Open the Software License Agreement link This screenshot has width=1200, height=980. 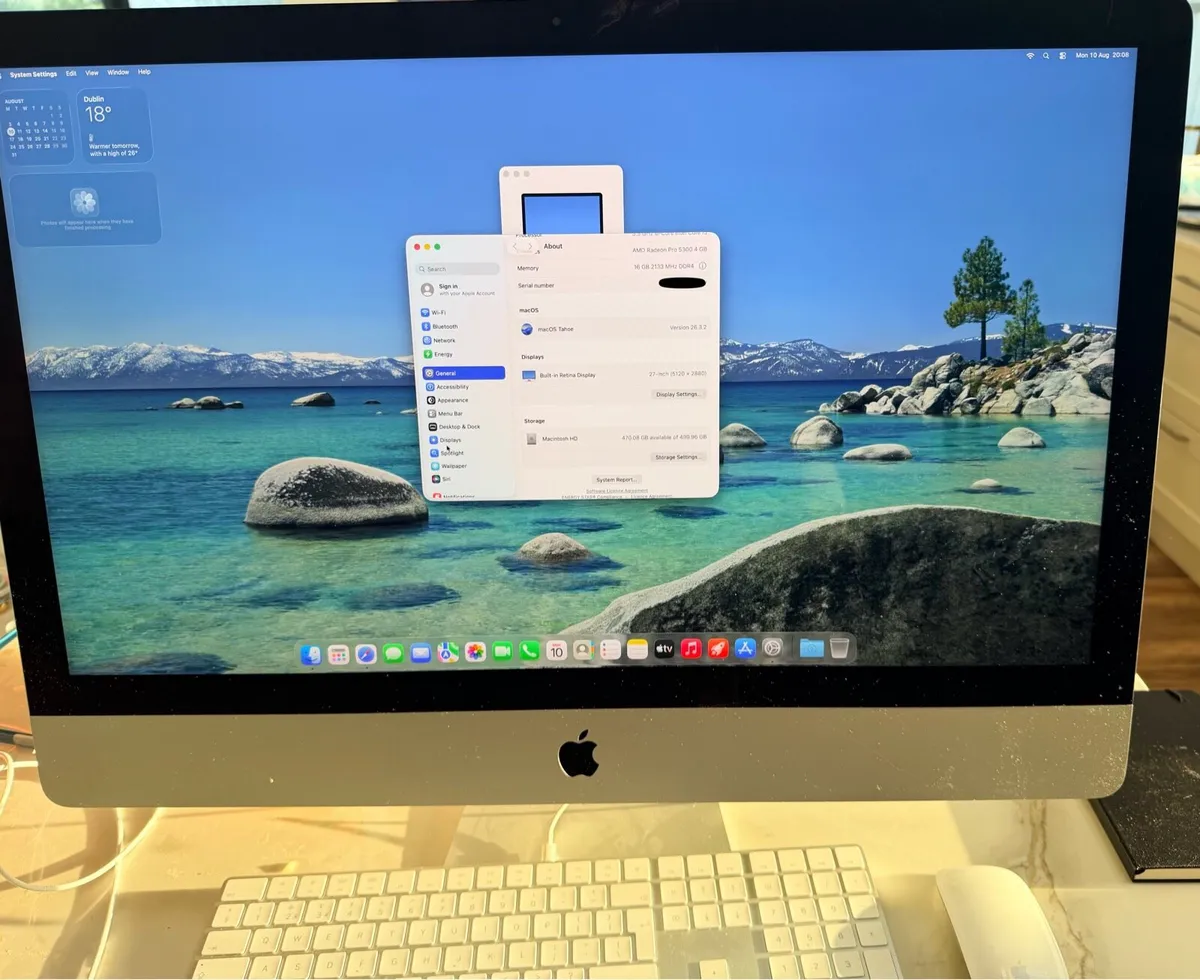point(617,491)
